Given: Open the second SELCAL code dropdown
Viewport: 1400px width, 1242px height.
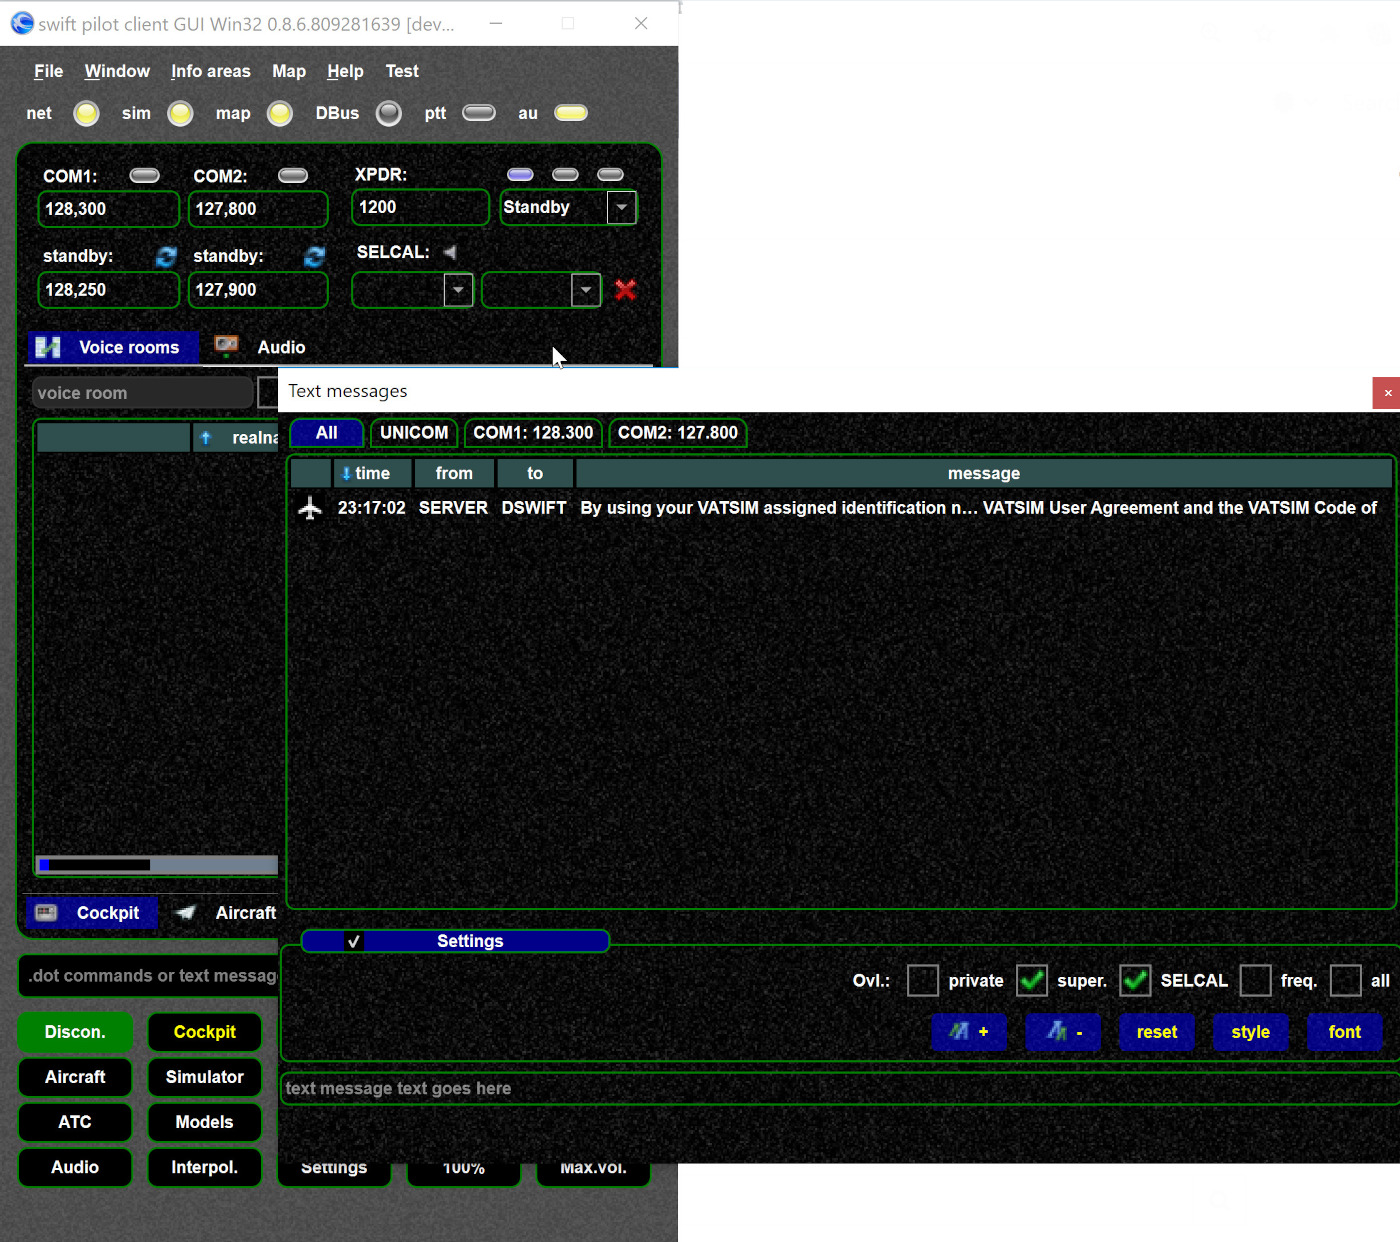Looking at the screenshot, I should click(x=586, y=291).
